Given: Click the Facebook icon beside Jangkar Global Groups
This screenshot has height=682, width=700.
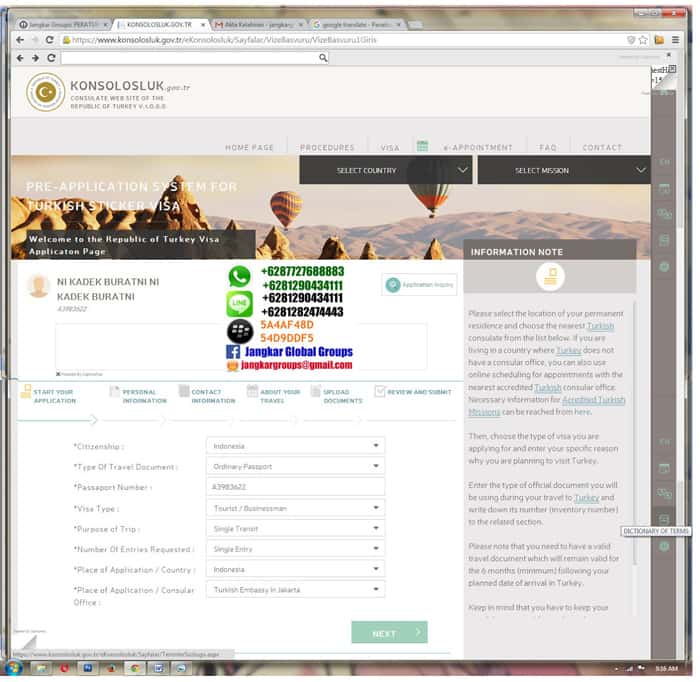Looking at the screenshot, I should click(232, 352).
